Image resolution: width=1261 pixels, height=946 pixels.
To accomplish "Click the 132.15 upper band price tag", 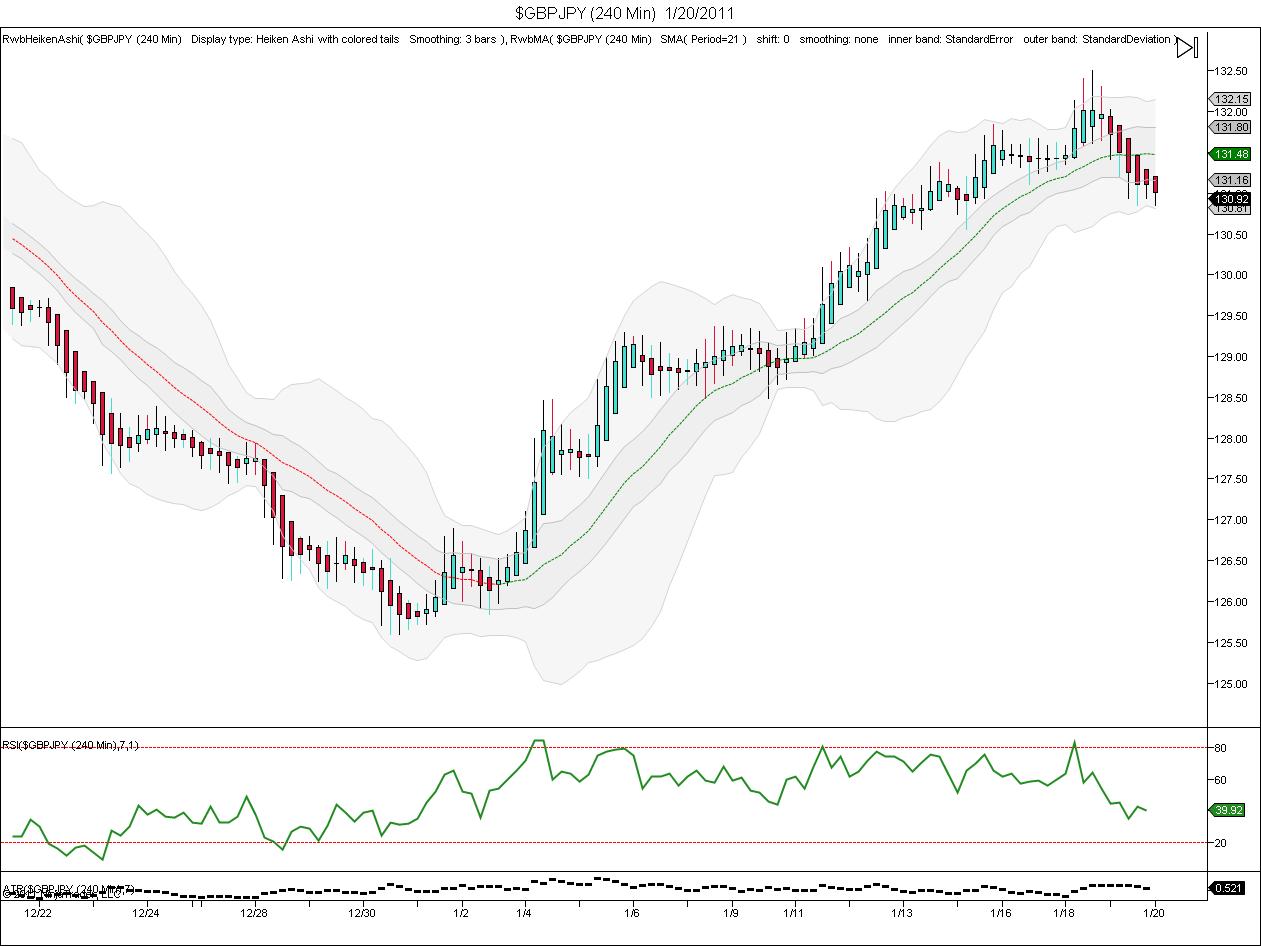I will tap(1231, 99).
